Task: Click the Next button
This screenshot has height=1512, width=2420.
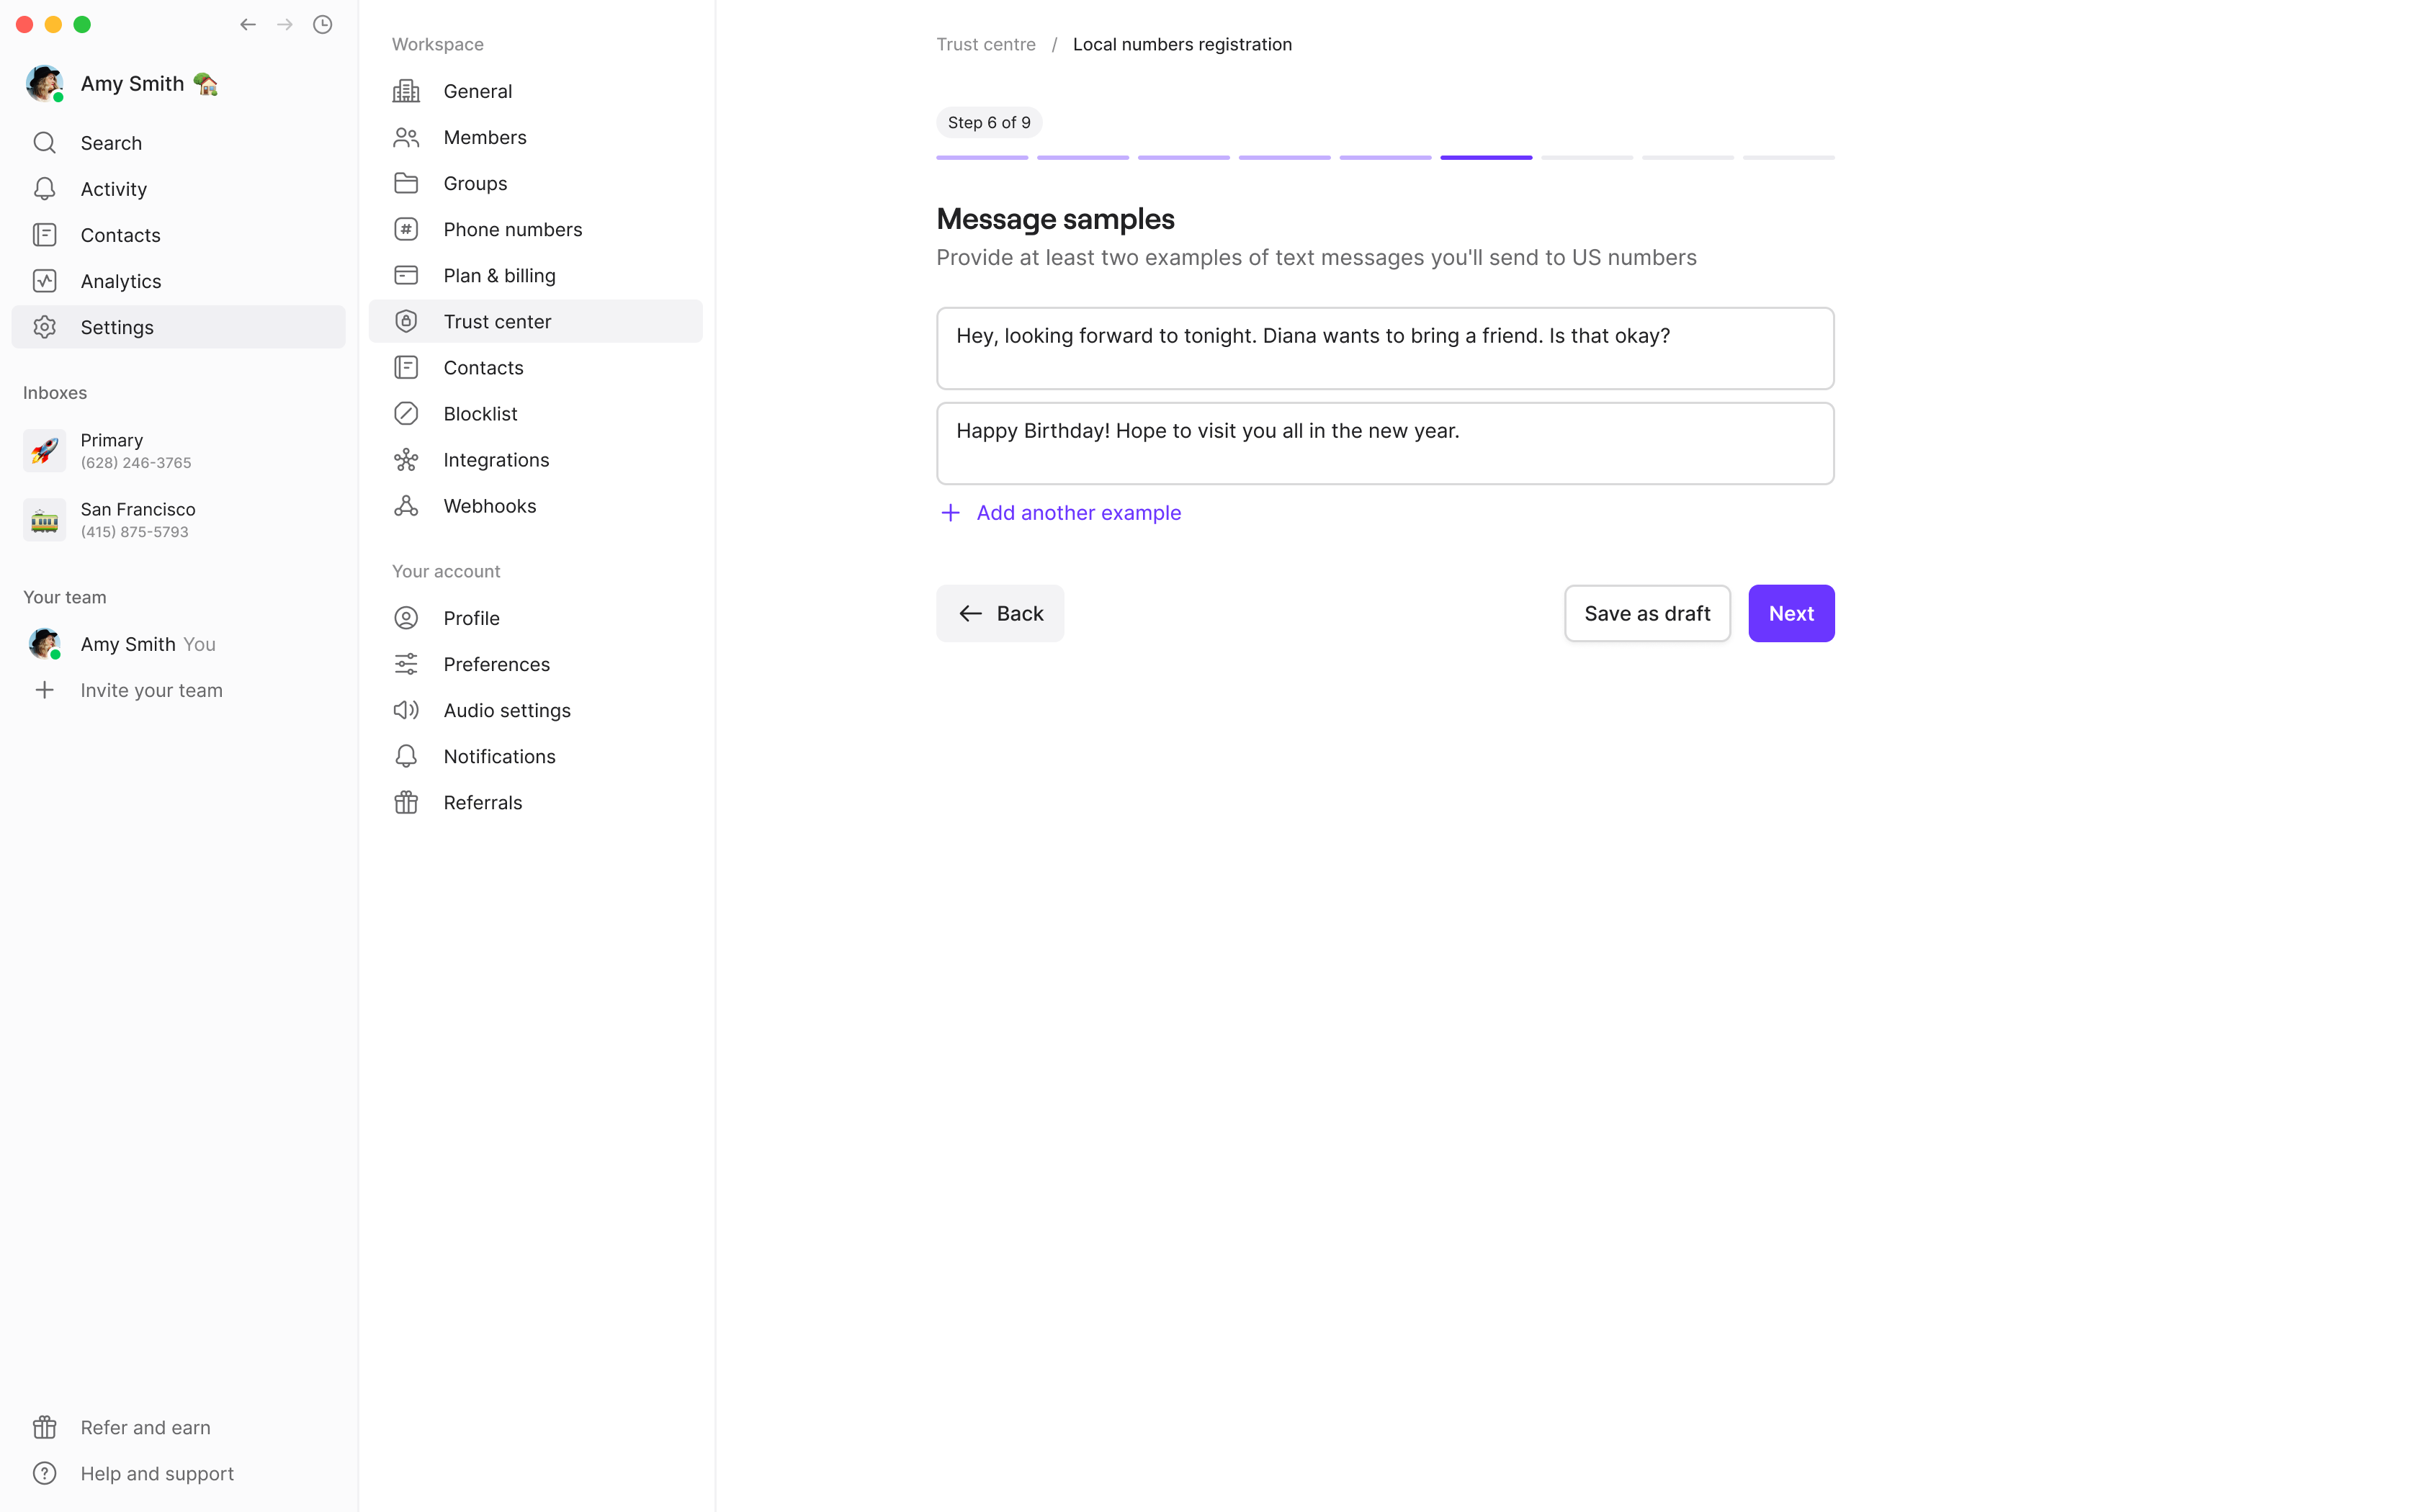Action: tap(1790, 614)
